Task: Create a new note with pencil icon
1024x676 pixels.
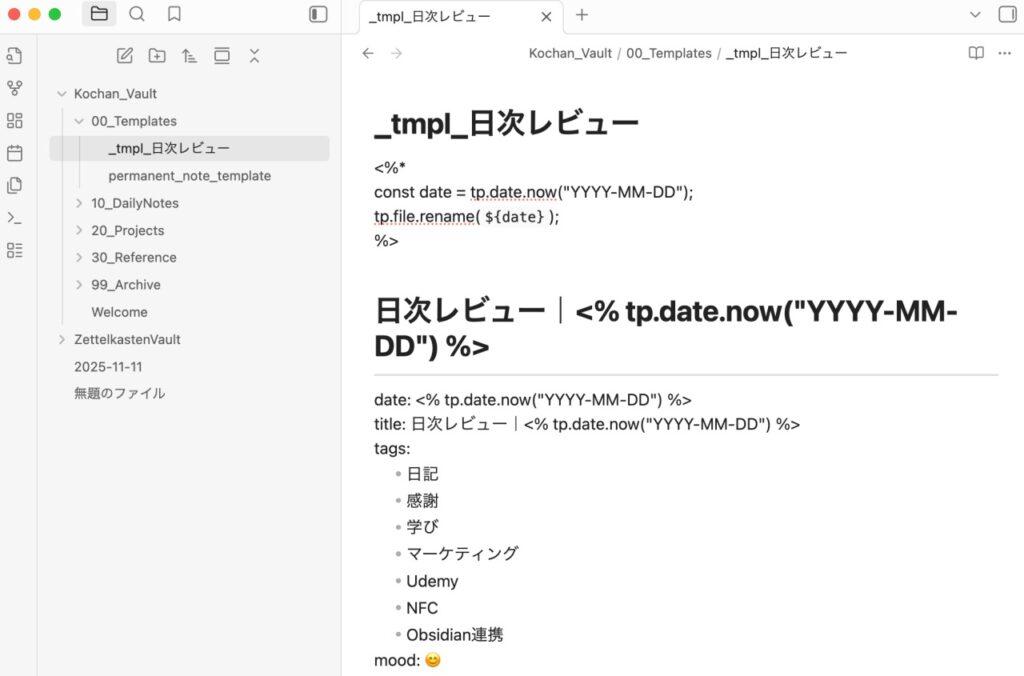Action: pos(125,56)
